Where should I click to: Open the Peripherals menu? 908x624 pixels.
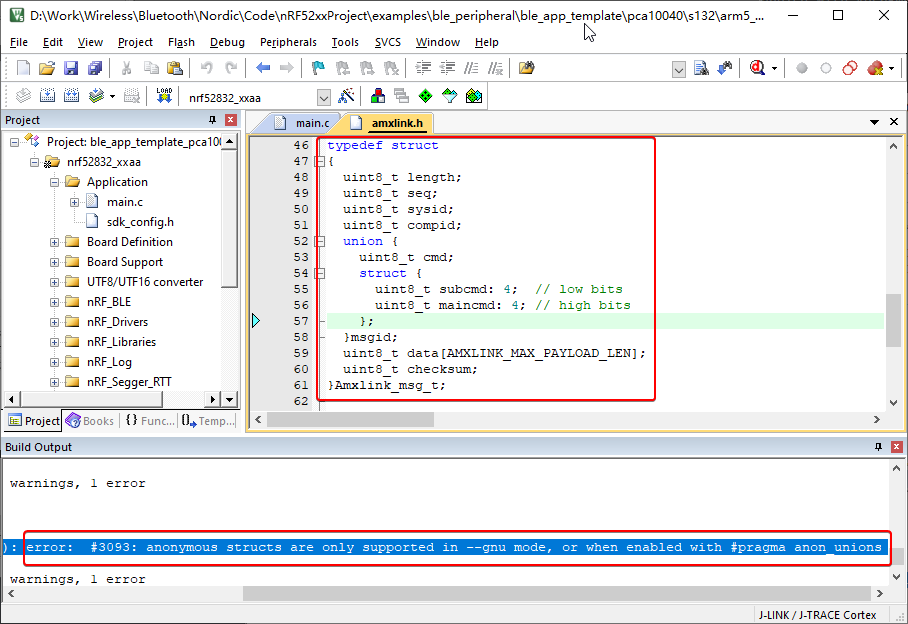pos(288,42)
